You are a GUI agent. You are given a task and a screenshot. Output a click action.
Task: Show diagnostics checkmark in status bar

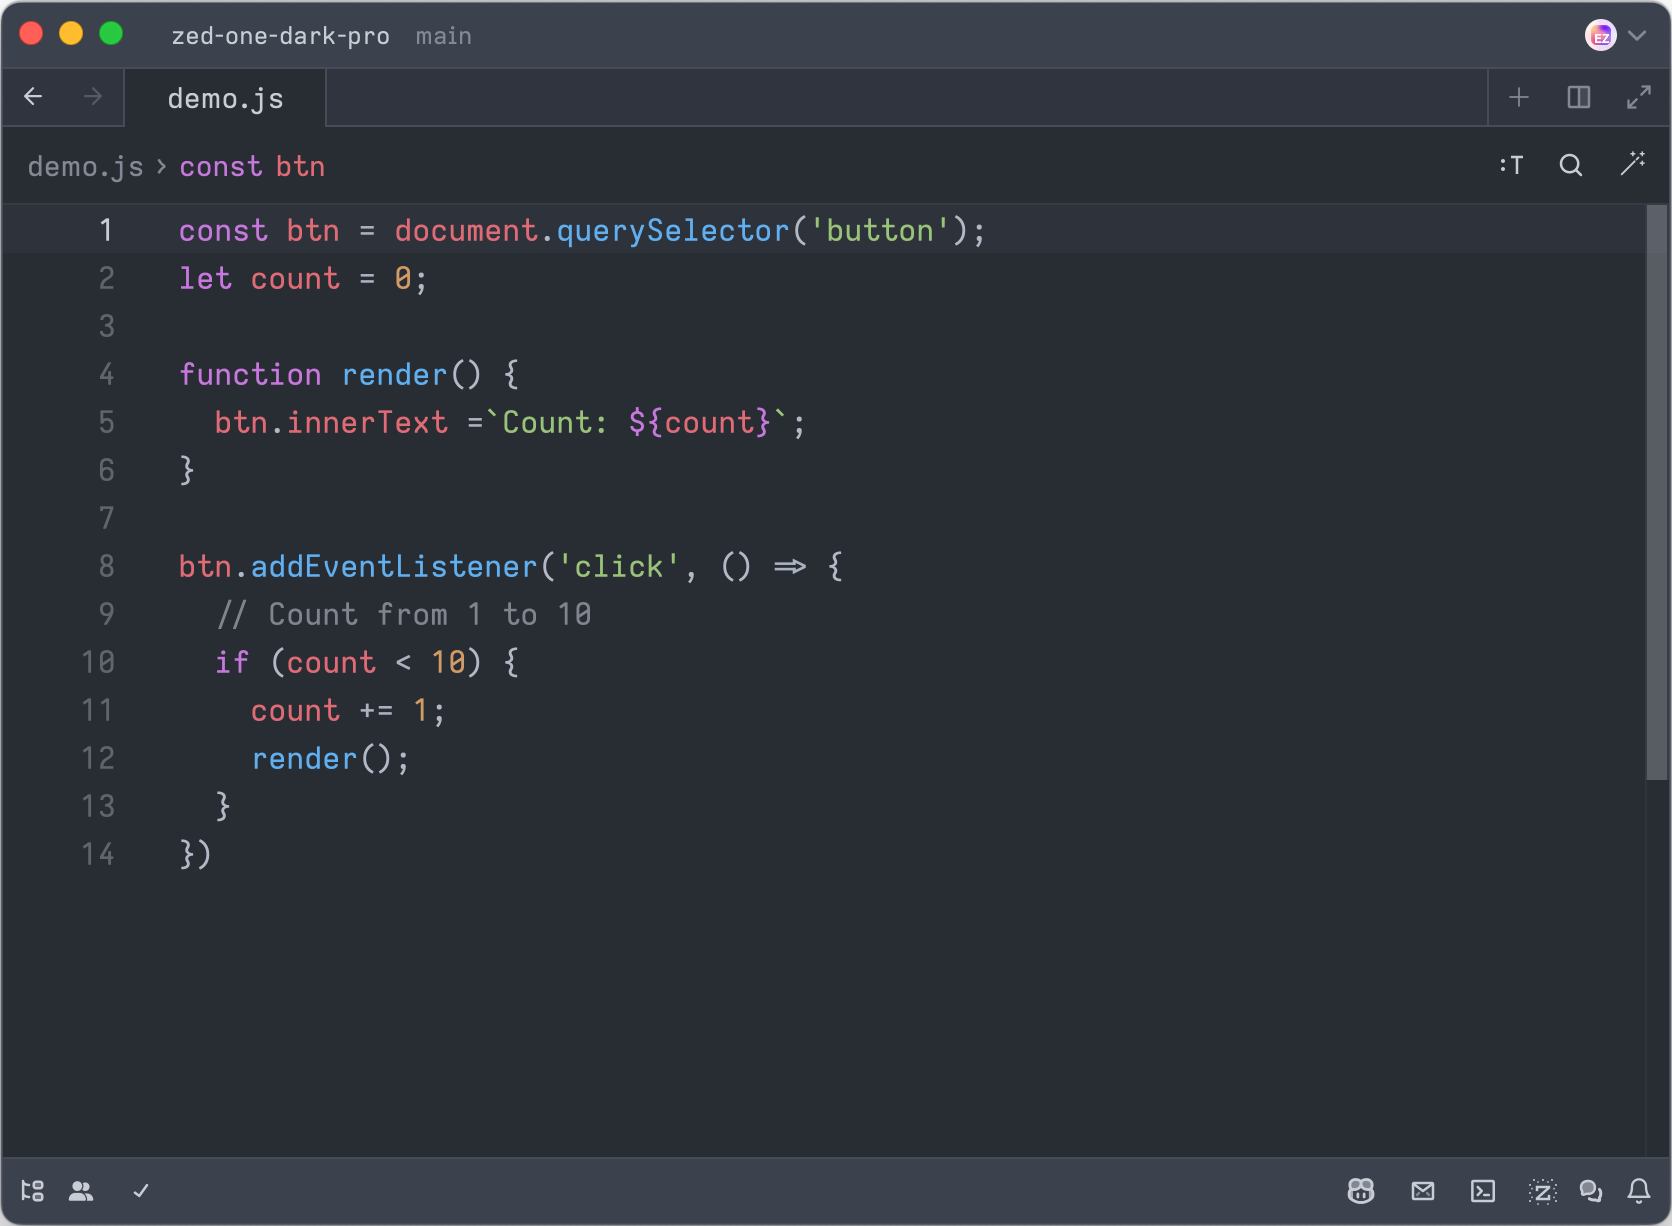[141, 1190]
